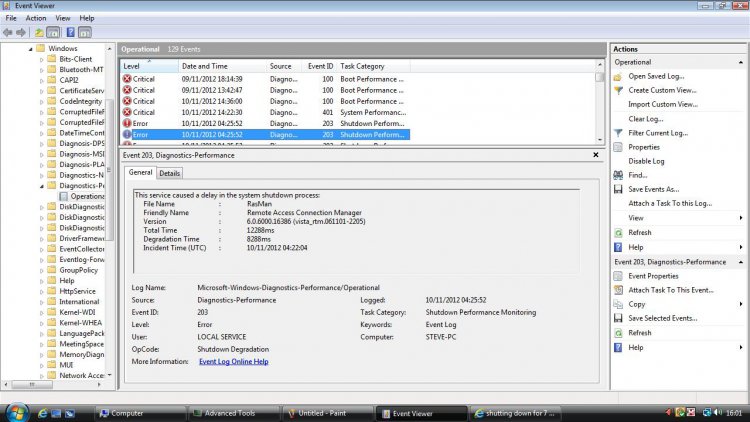This screenshot has height=422, width=750.
Task: Expand the Kernel-WHEA tree folder
Action: (x=42, y=323)
